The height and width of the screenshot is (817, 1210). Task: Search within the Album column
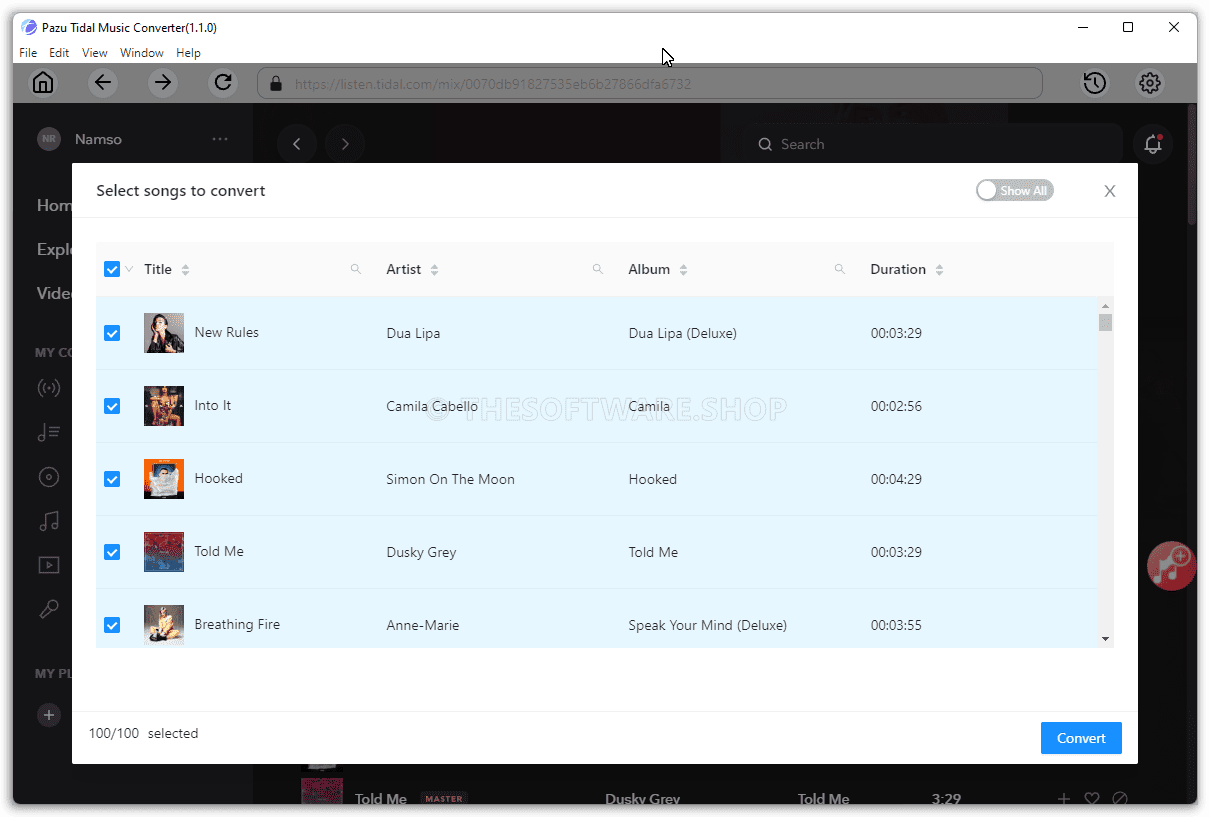click(x=840, y=269)
